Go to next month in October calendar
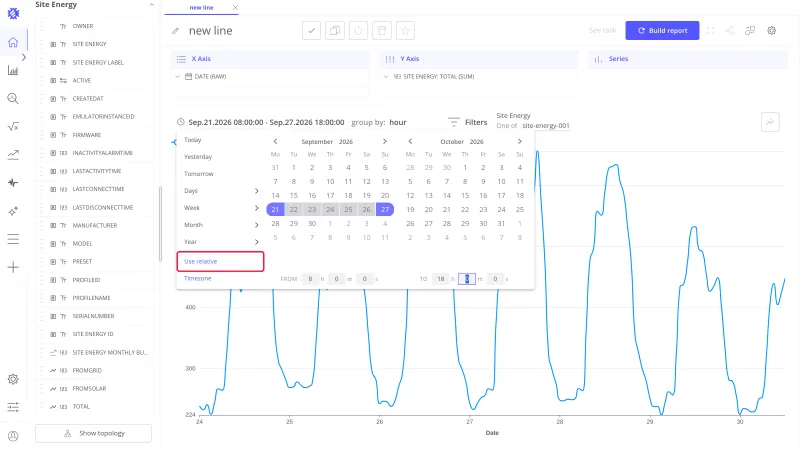800x450 pixels. coord(519,141)
